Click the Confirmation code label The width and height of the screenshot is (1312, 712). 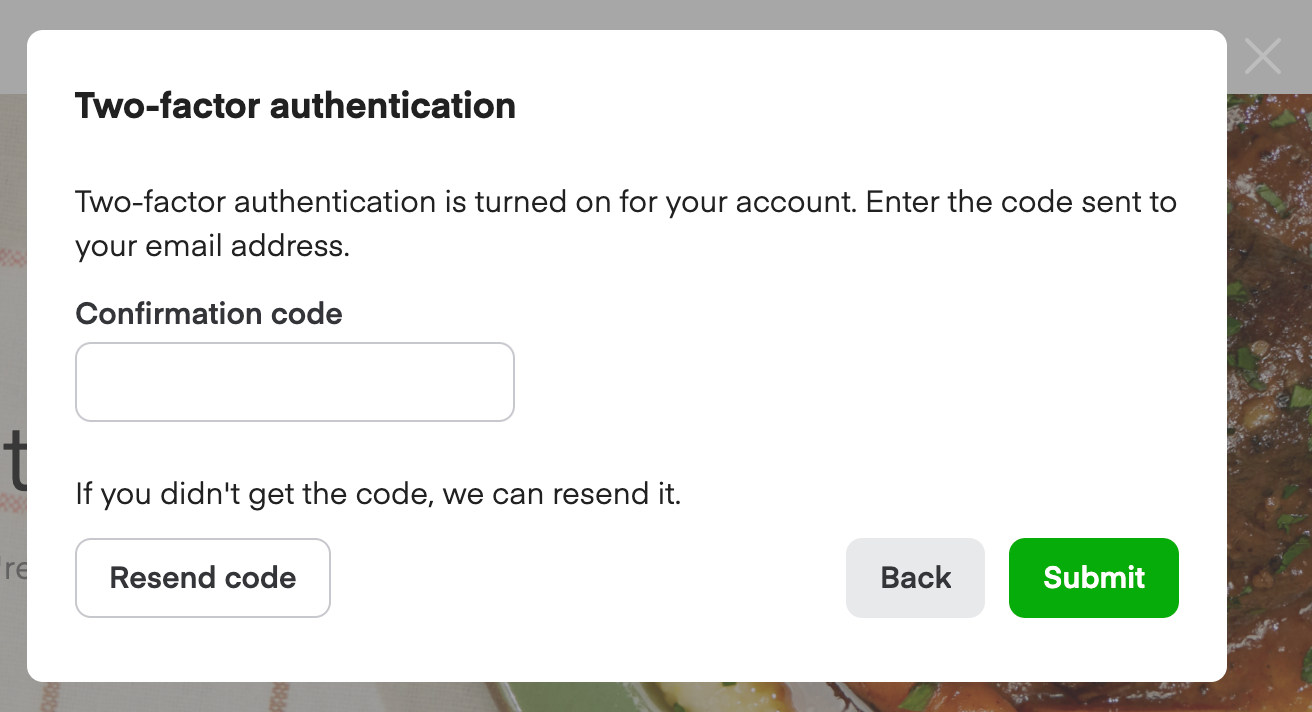pyautogui.click(x=208, y=313)
